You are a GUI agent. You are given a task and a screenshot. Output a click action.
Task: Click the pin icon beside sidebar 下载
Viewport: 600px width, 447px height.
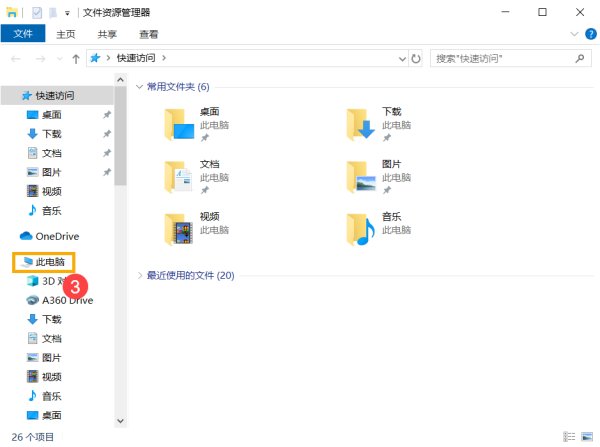[x=107, y=134]
